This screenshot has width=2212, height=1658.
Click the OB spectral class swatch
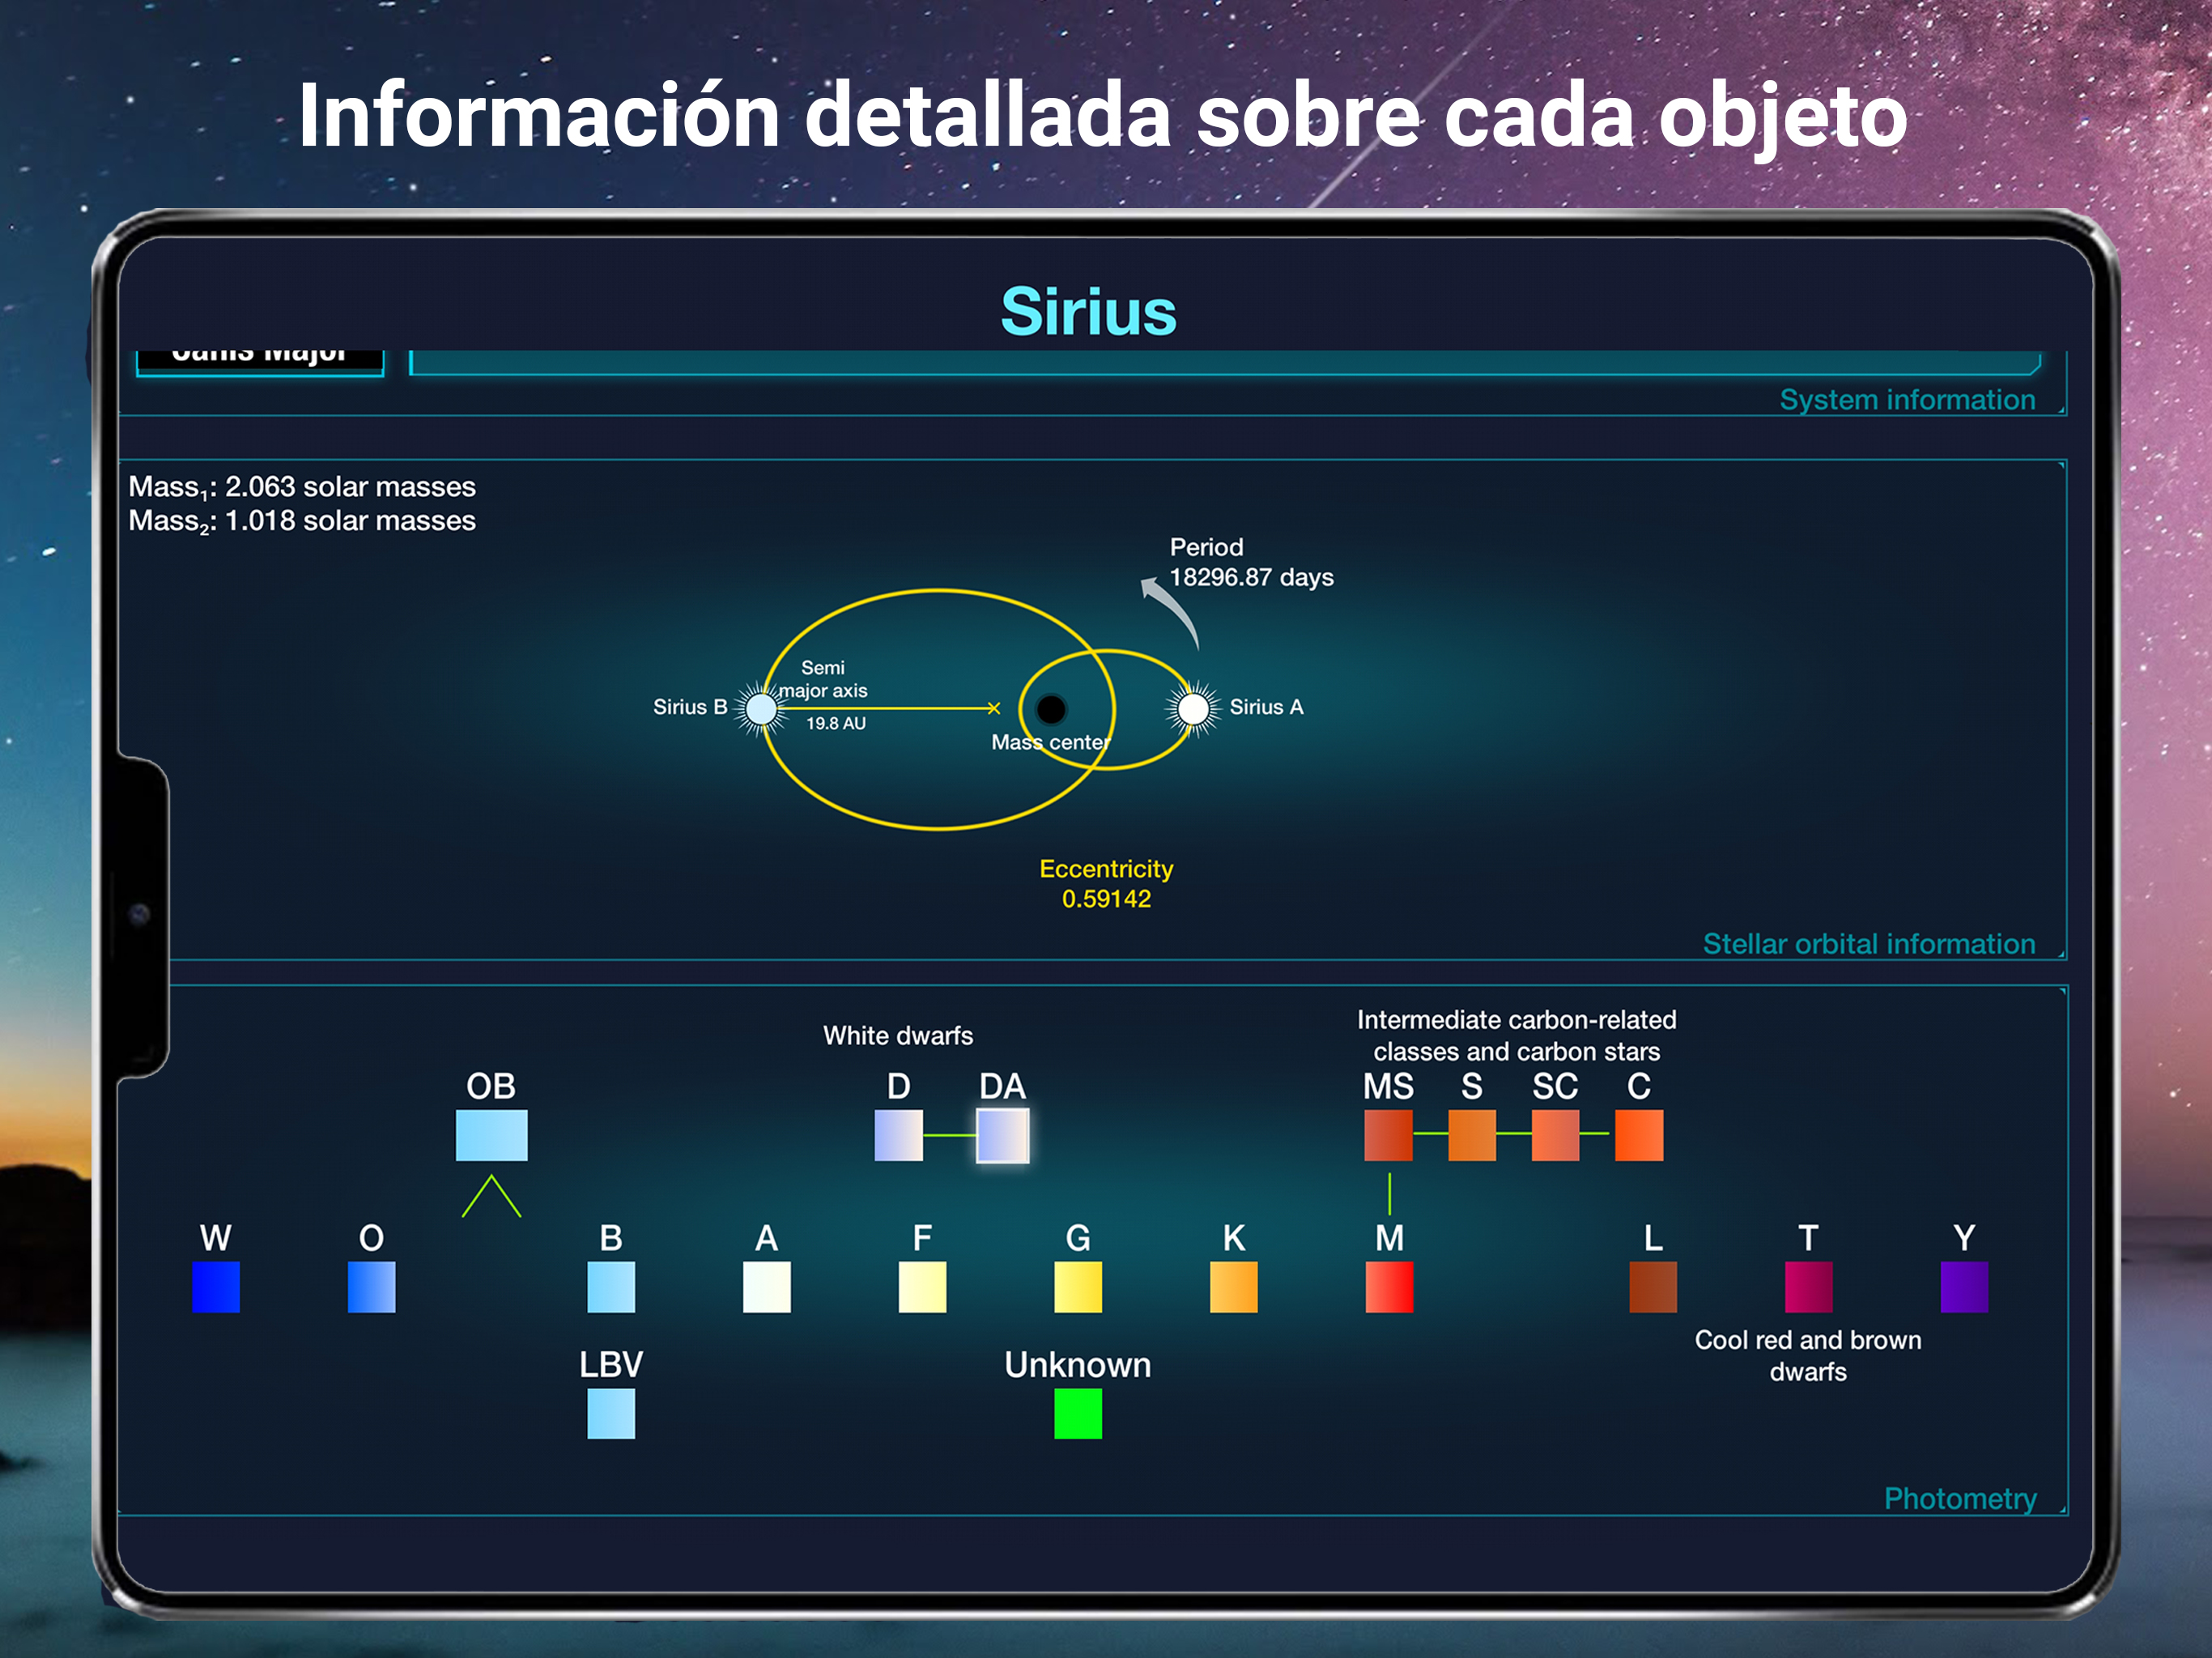tap(491, 1135)
